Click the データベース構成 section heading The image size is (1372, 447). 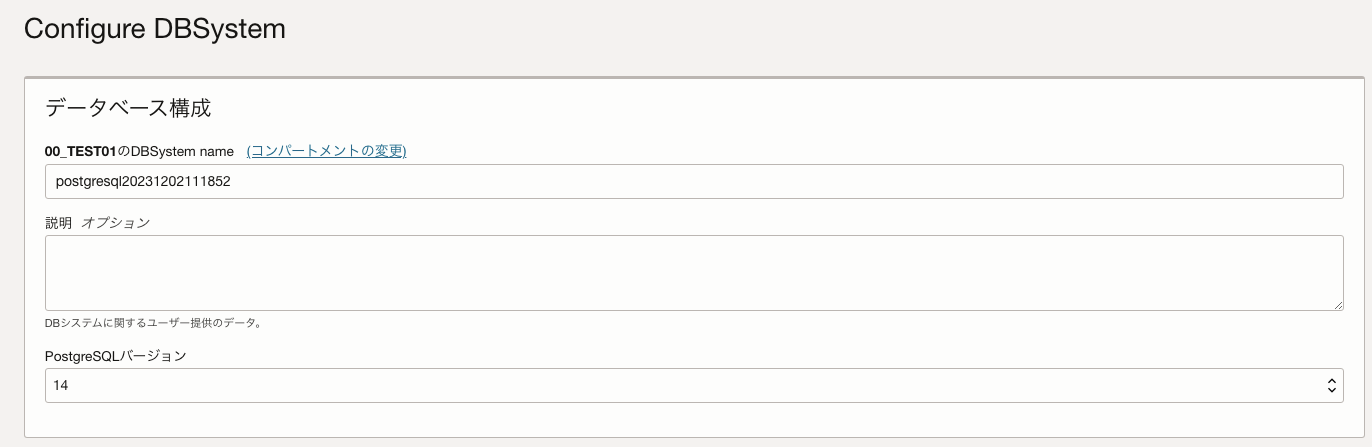(x=128, y=108)
